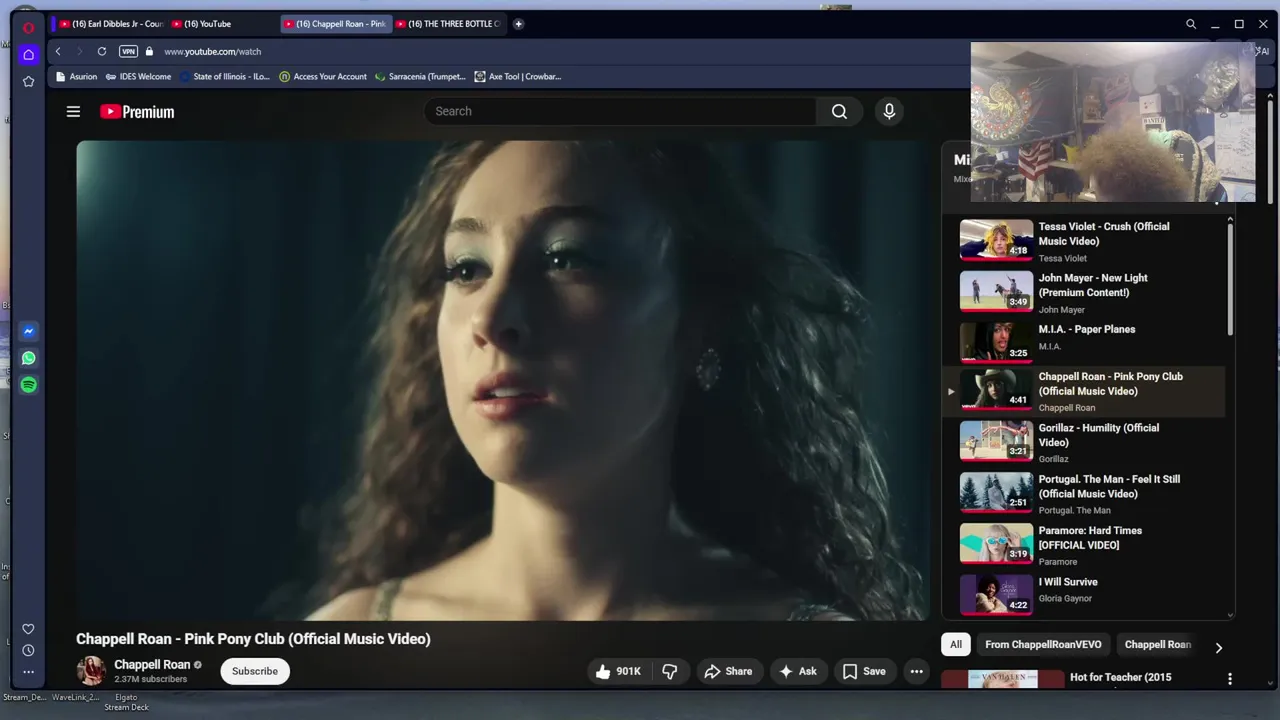Save the video to a playlist
1280x720 pixels.
(x=864, y=671)
